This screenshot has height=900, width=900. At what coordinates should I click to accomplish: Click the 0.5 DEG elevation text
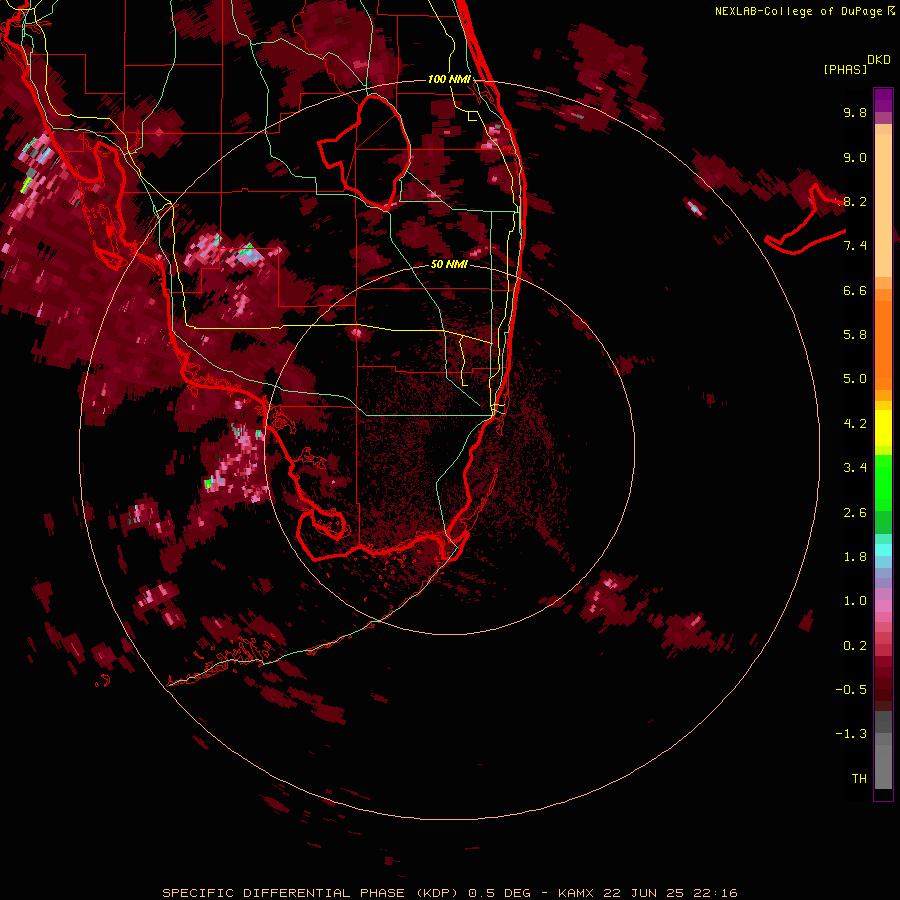tap(498, 893)
